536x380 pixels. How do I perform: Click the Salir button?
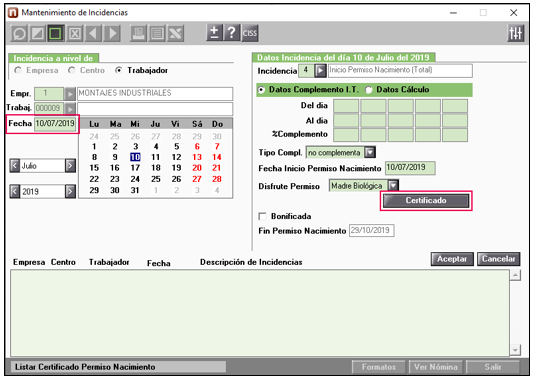tap(493, 367)
